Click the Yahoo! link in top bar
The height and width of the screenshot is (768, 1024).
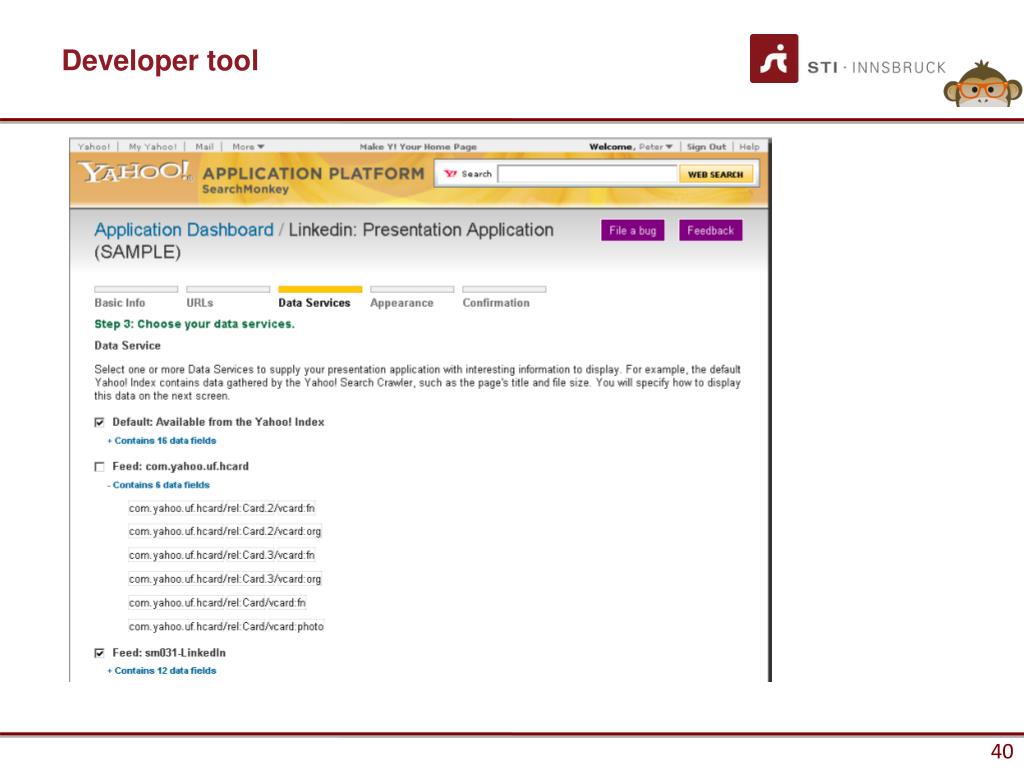tap(94, 147)
